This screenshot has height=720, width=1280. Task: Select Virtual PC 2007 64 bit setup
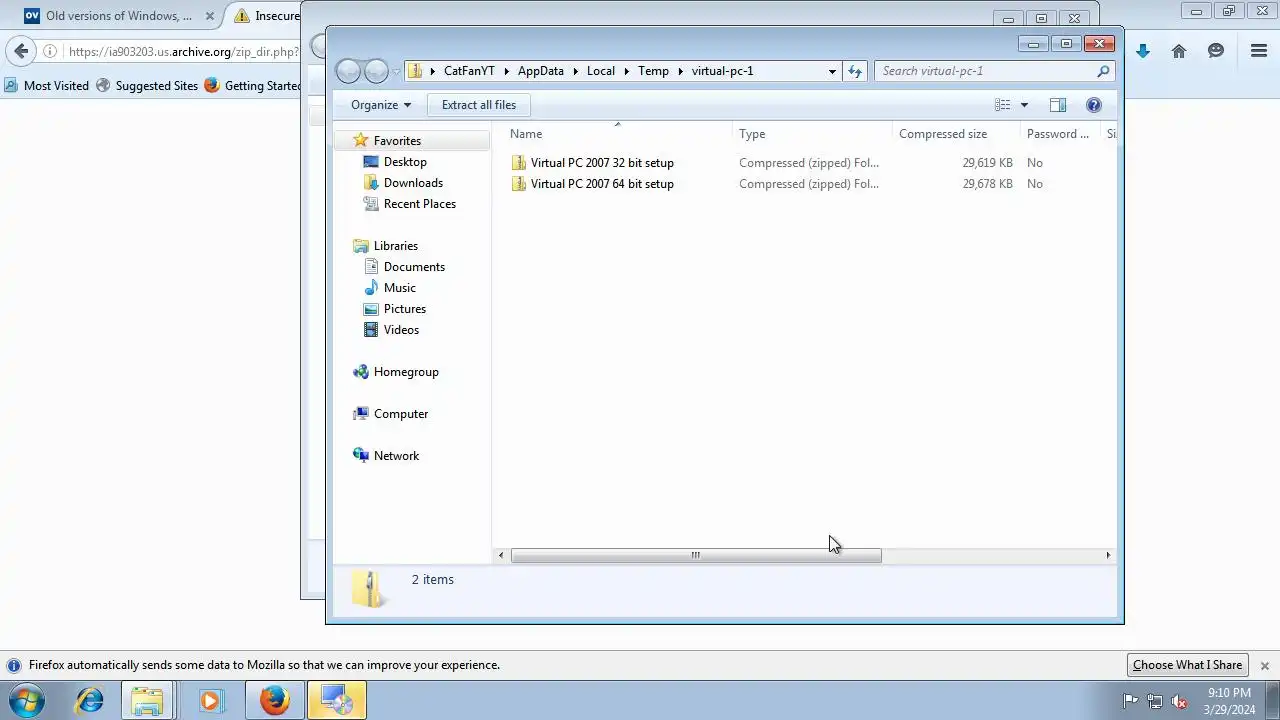(602, 184)
